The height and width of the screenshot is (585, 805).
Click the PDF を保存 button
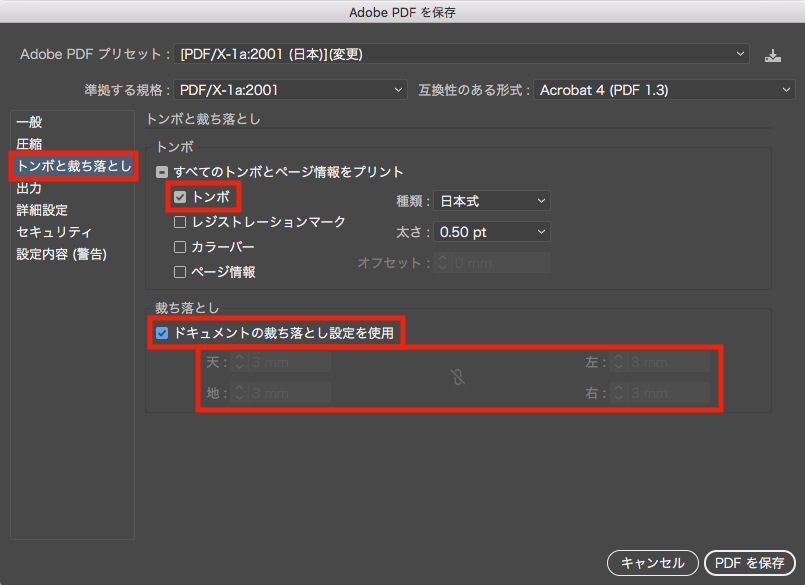point(750,563)
